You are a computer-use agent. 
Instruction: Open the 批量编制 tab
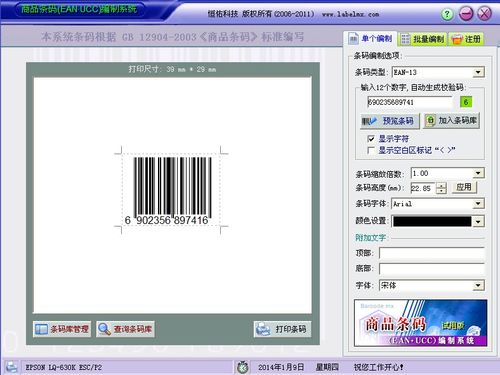[x=423, y=39]
